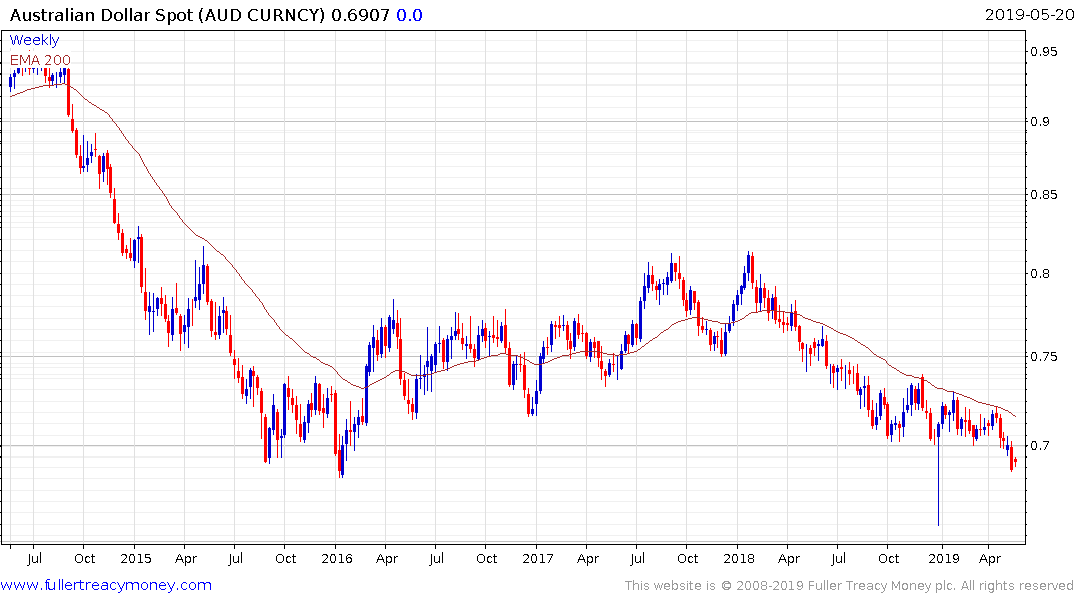Select the last candle on the chart
Image resolution: width=1075 pixels, height=600 pixels.
click(x=1015, y=462)
